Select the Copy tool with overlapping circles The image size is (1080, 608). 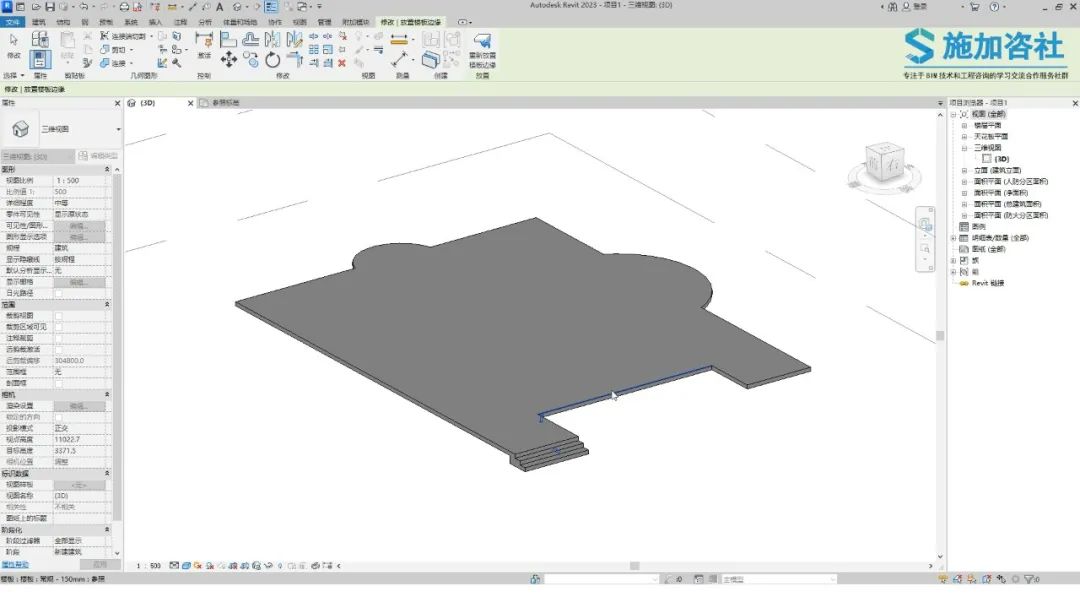coord(251,61)
